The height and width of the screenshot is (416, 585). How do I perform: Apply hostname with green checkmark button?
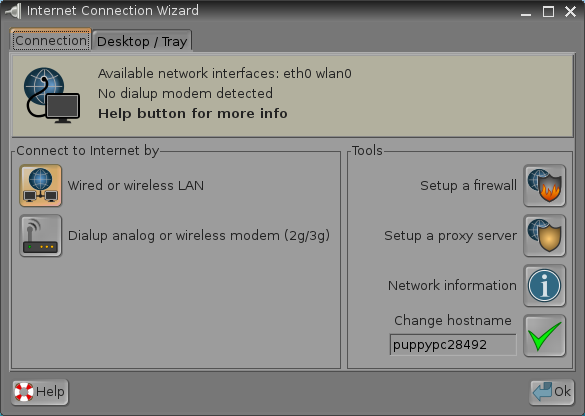pos(544,335)
